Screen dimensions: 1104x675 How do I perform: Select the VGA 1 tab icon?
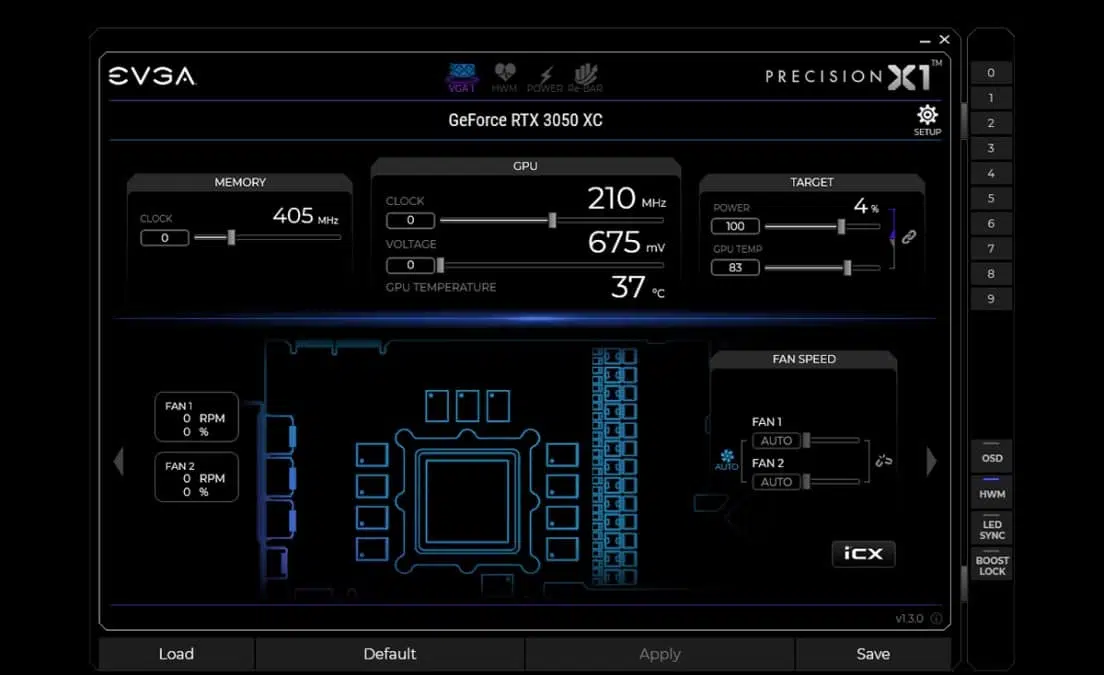462,72
